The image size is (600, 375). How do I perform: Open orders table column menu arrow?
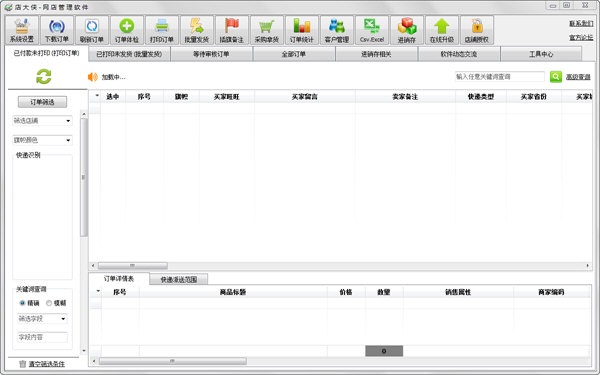[x=97, y=96]
